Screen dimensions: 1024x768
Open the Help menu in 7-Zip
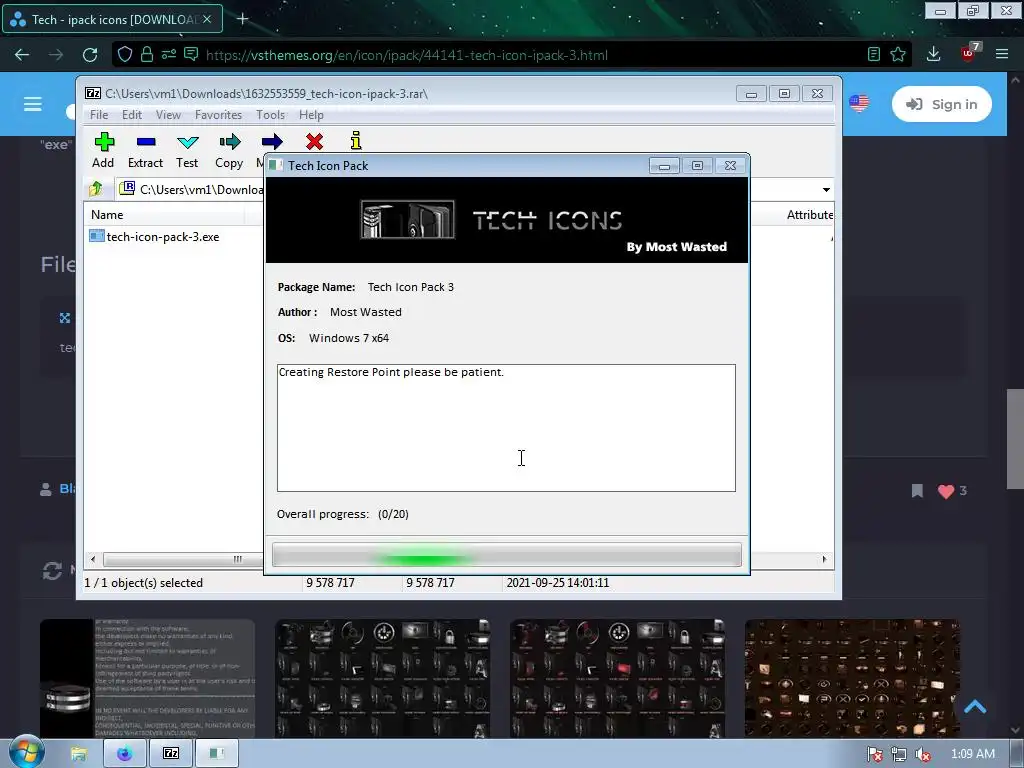pyautogui.click(x=311, y=115)
